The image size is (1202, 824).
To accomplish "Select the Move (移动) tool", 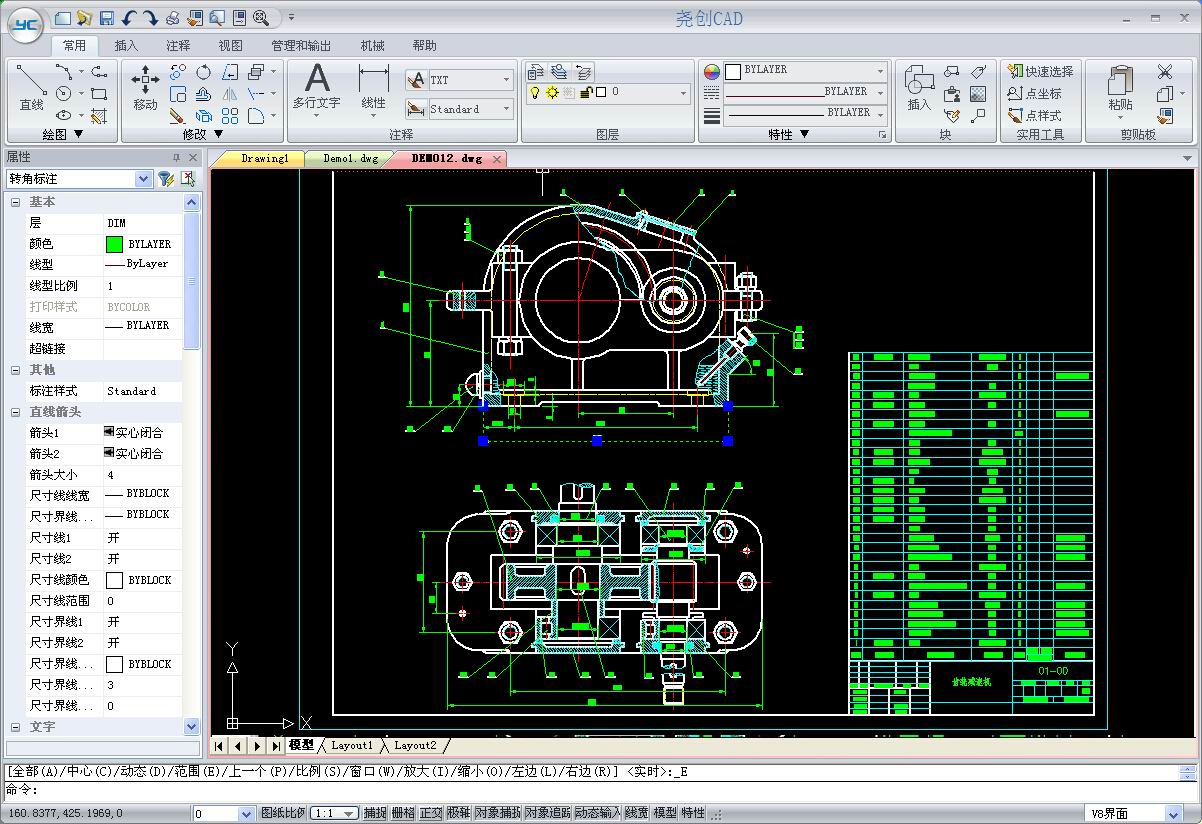I will 145,88.
